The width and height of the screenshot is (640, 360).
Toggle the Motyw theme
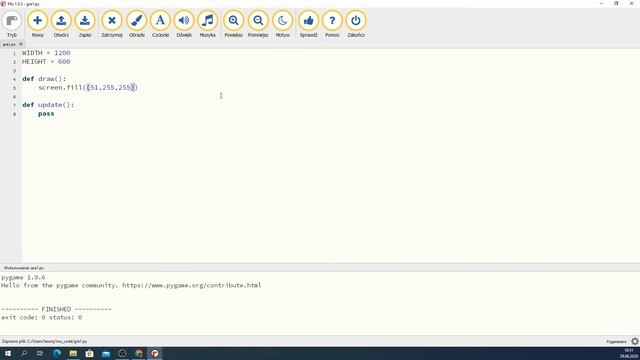click(x=282, y=24)
